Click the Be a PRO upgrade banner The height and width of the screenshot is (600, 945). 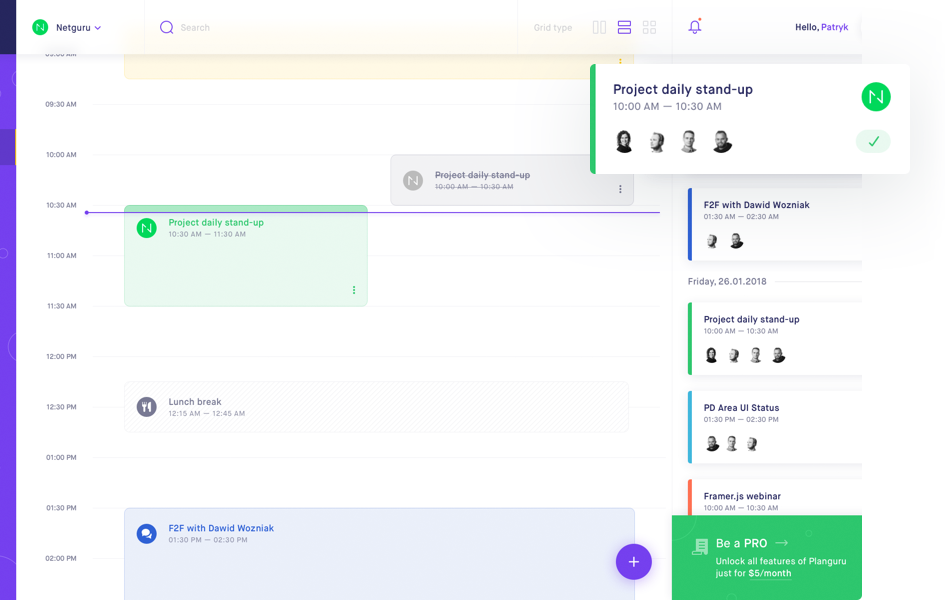(767, 557)
